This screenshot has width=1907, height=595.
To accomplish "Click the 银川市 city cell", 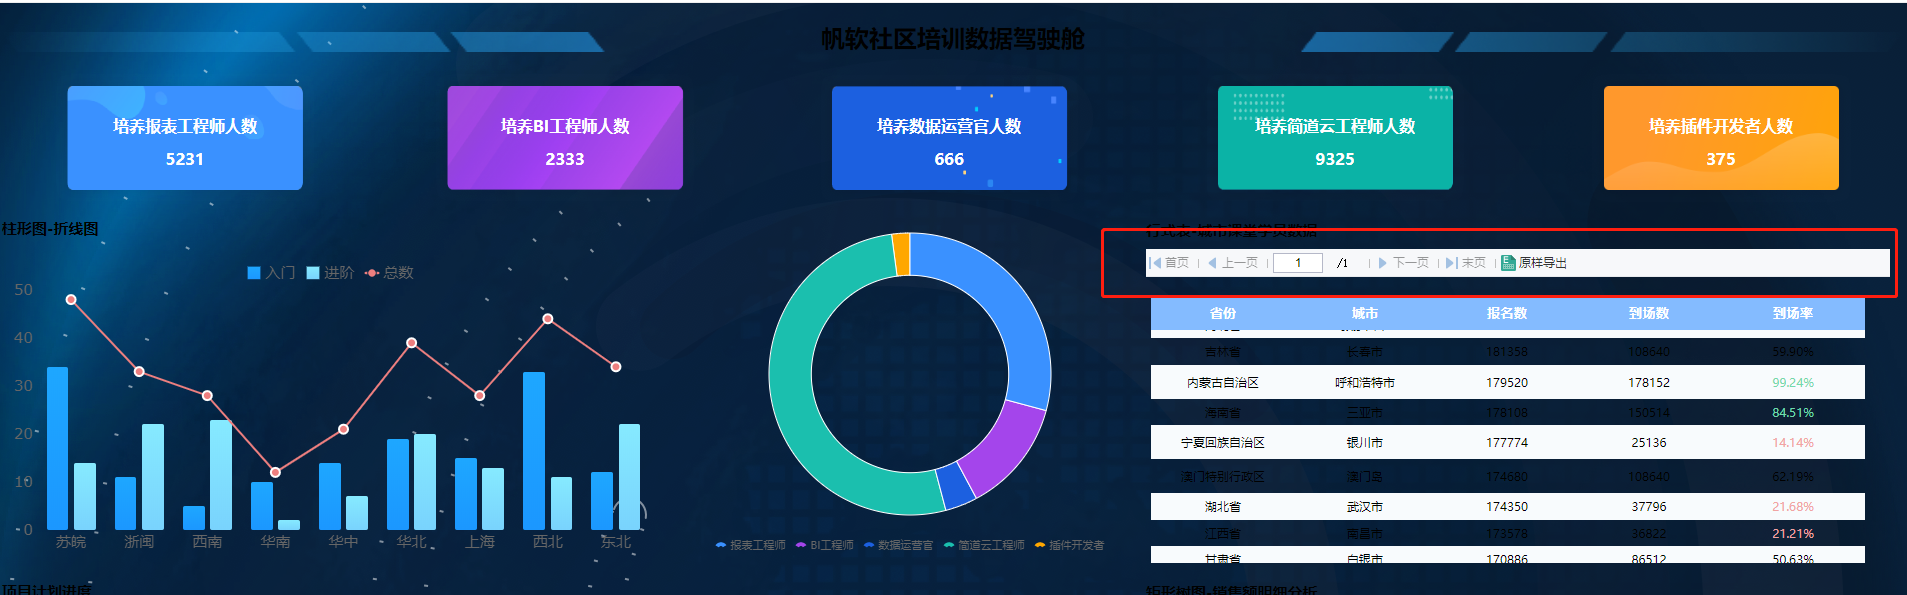I will (1365, 442).
